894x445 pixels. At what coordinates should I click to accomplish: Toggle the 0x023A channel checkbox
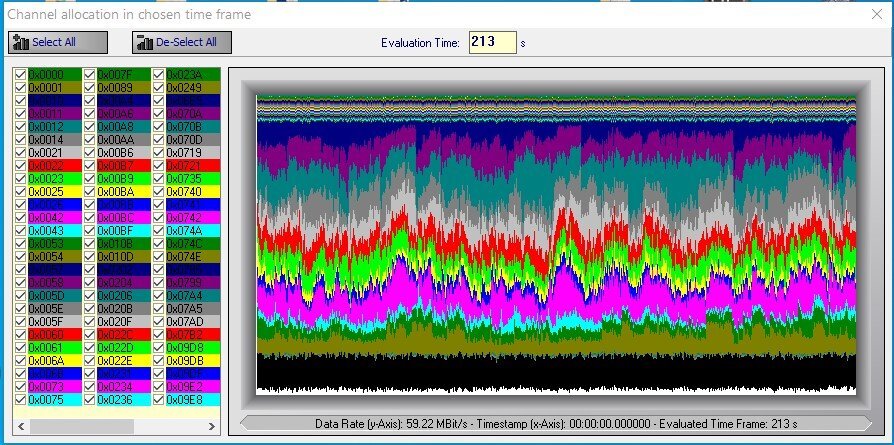(x=159, y=75)
